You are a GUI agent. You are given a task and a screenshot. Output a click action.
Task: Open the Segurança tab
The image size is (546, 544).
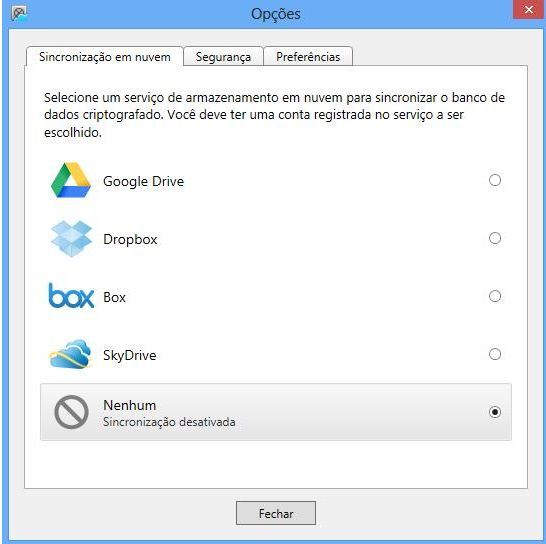pos(223,56)
